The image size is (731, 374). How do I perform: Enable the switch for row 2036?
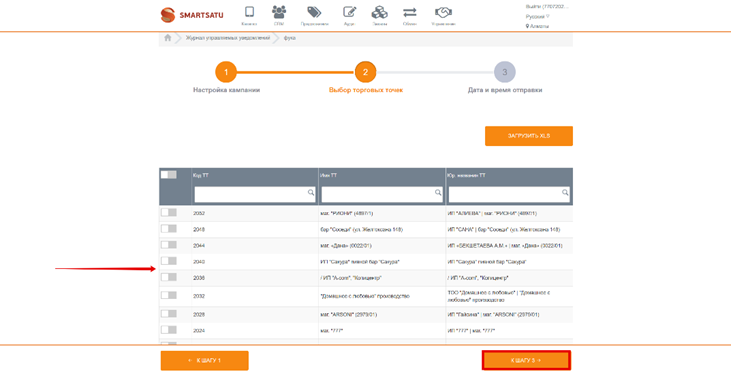(x=169, y=277)
